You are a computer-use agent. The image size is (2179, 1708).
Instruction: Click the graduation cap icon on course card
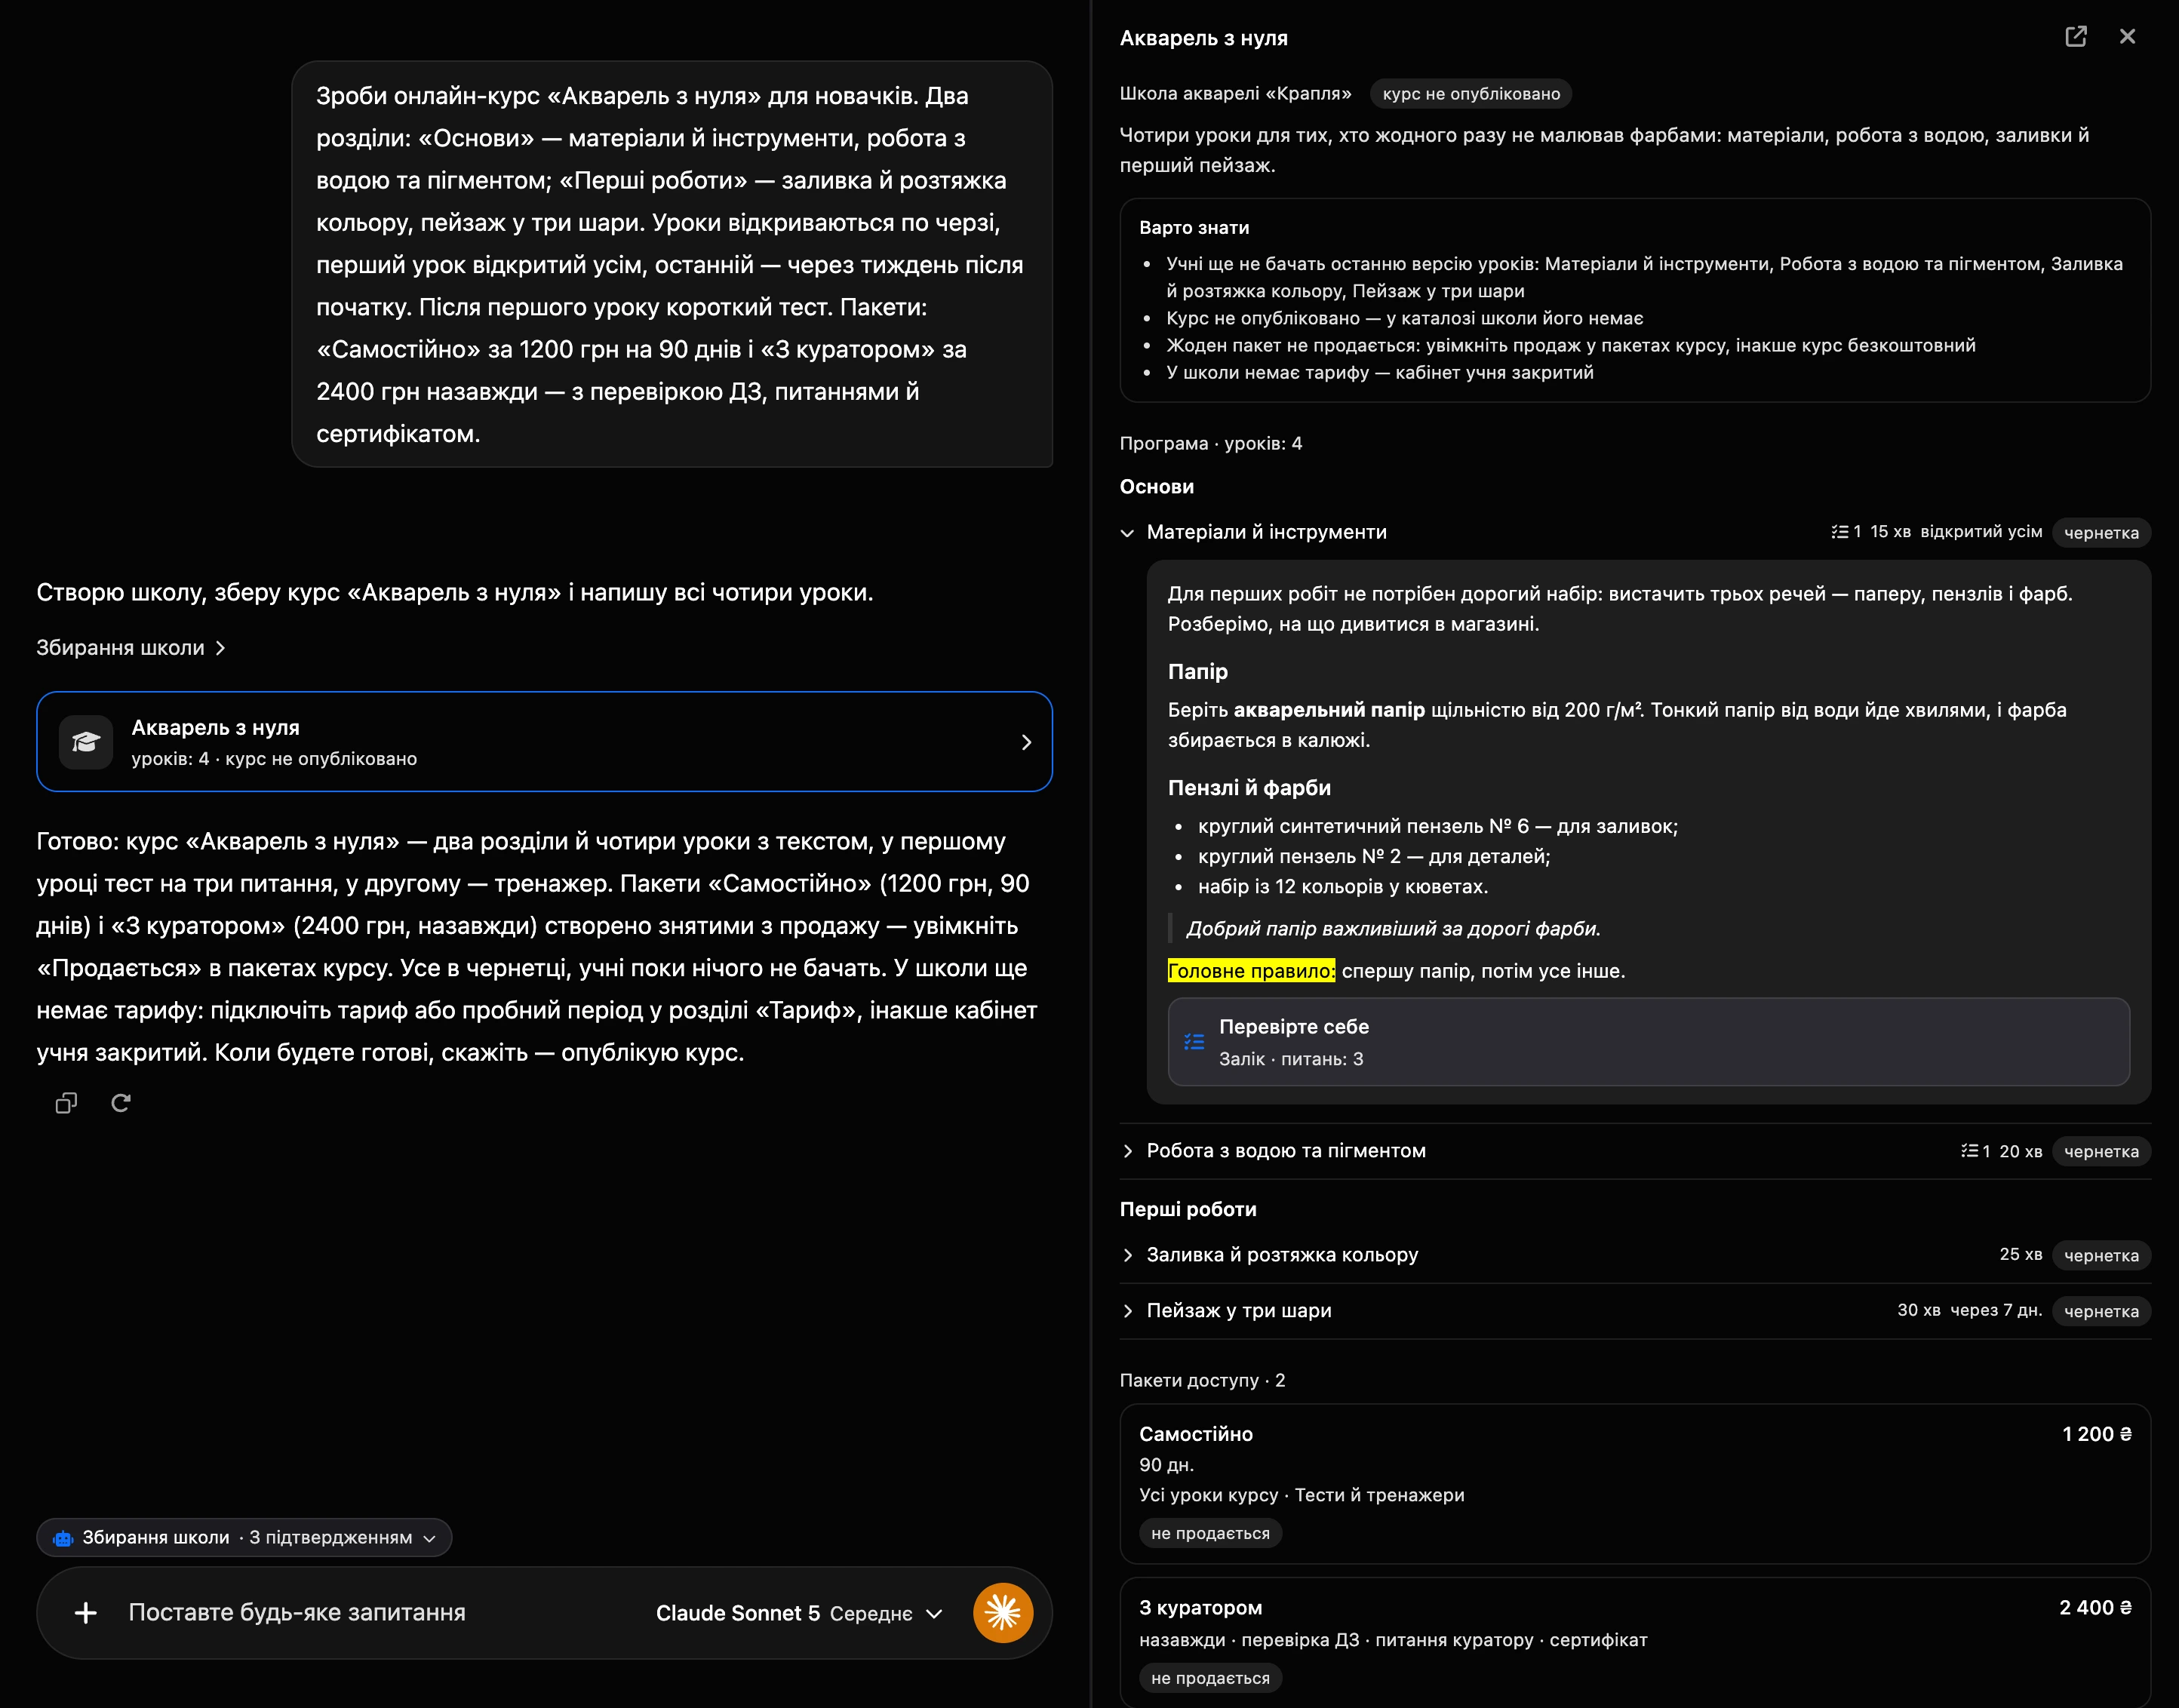point(86,742)
